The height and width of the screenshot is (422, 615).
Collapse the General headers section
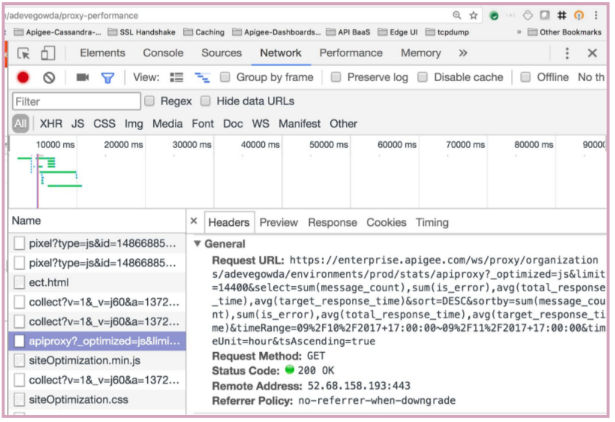[198, 243]
